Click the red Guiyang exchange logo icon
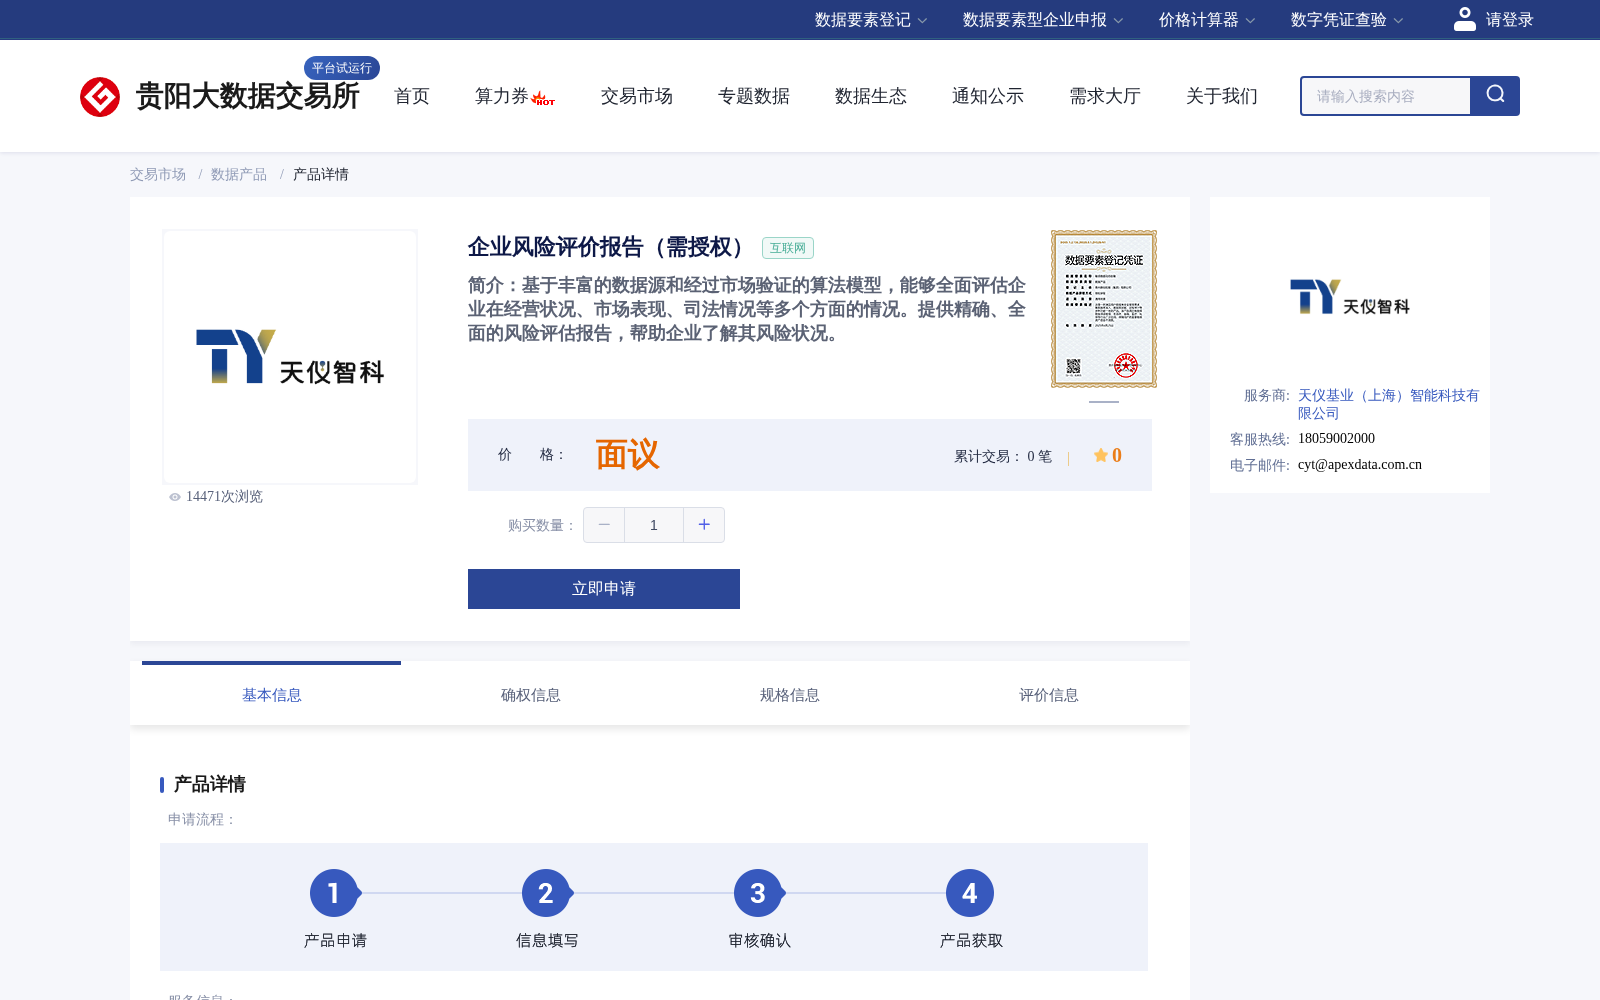The height and width of the screenshot is (1000, 1600). pyautogui.click(x=100, y=97)
